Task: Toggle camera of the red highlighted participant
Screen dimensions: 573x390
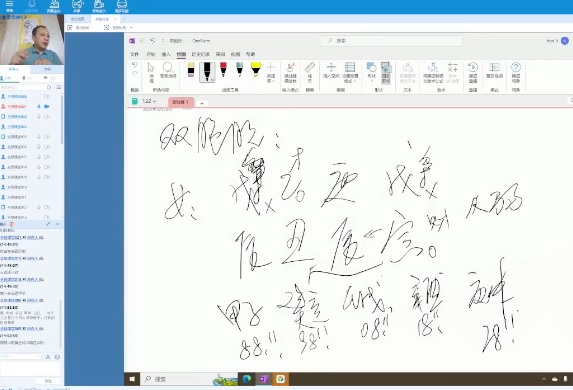Action: [x=47, y=106]
